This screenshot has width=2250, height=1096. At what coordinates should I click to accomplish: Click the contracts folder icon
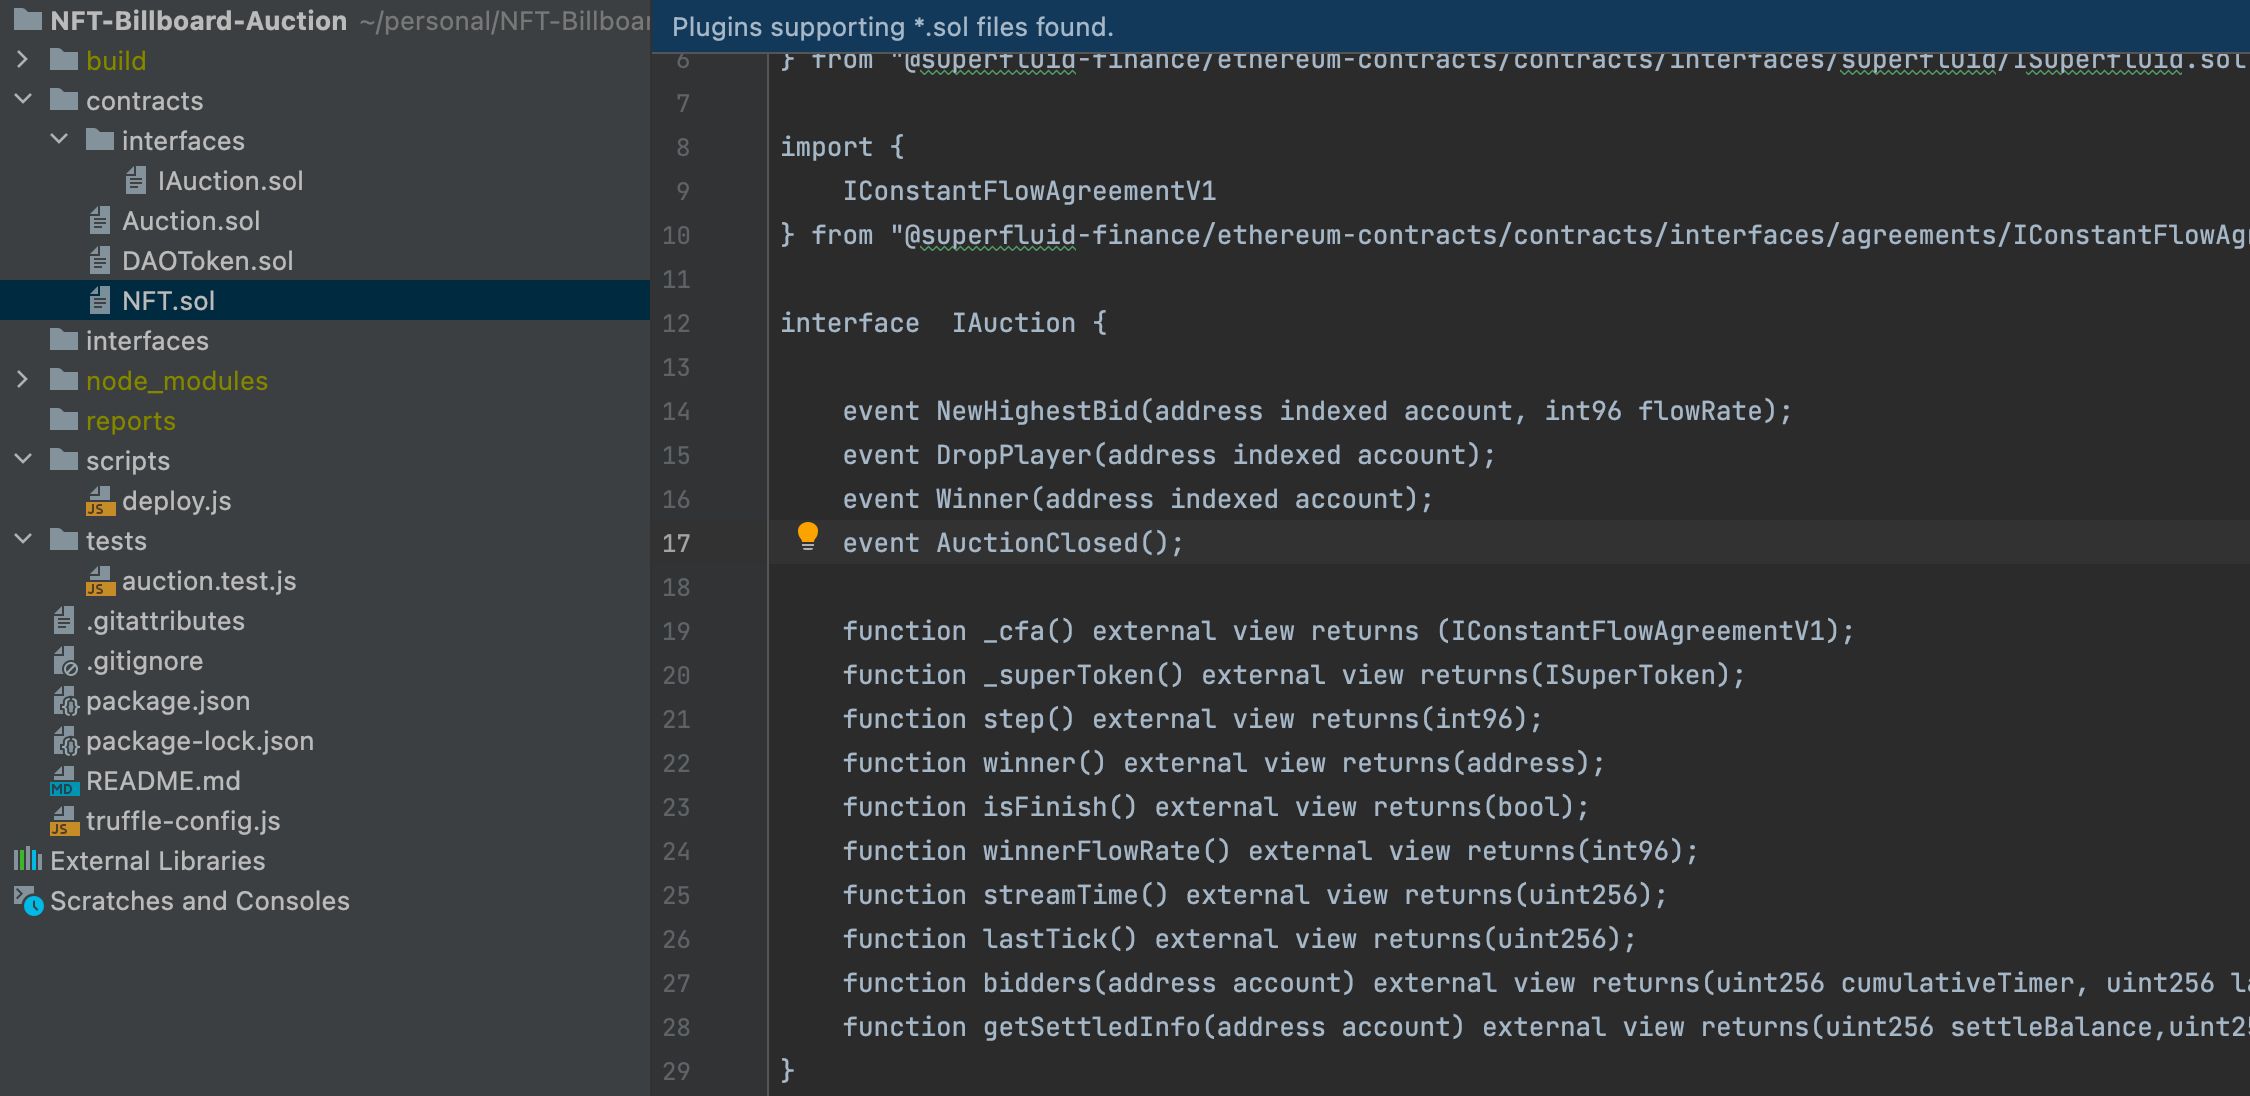64,100
